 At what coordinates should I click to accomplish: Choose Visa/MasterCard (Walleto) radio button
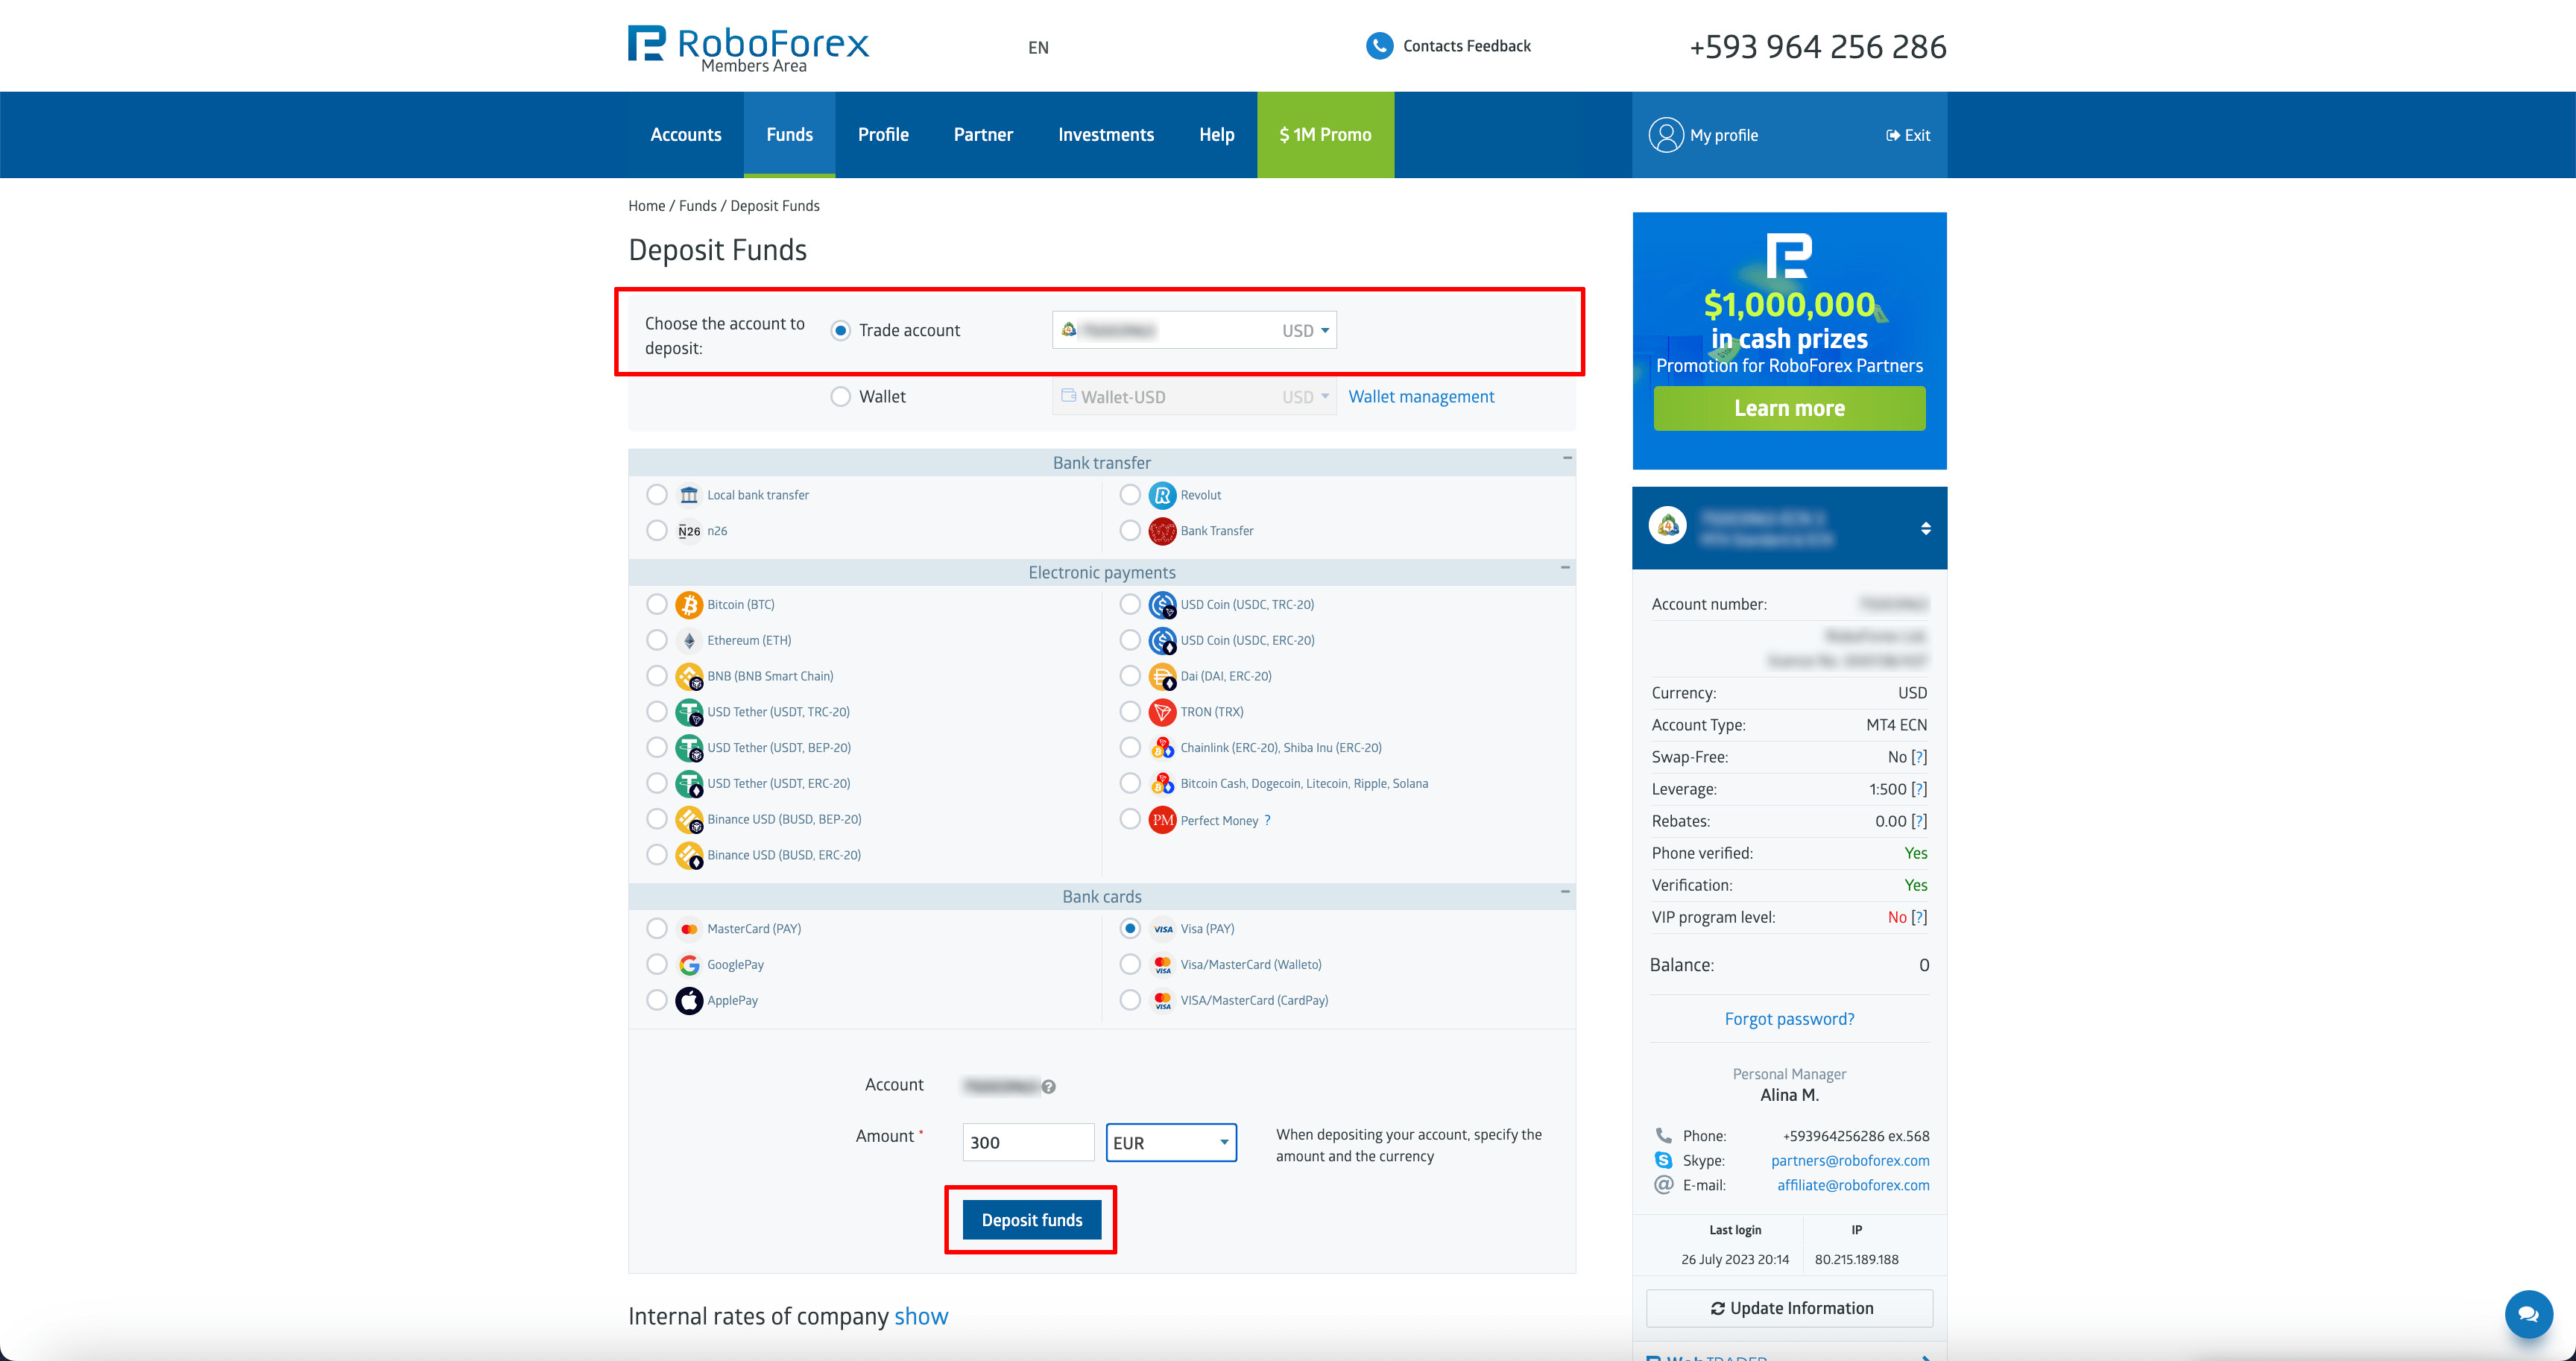coord(1130,965)
